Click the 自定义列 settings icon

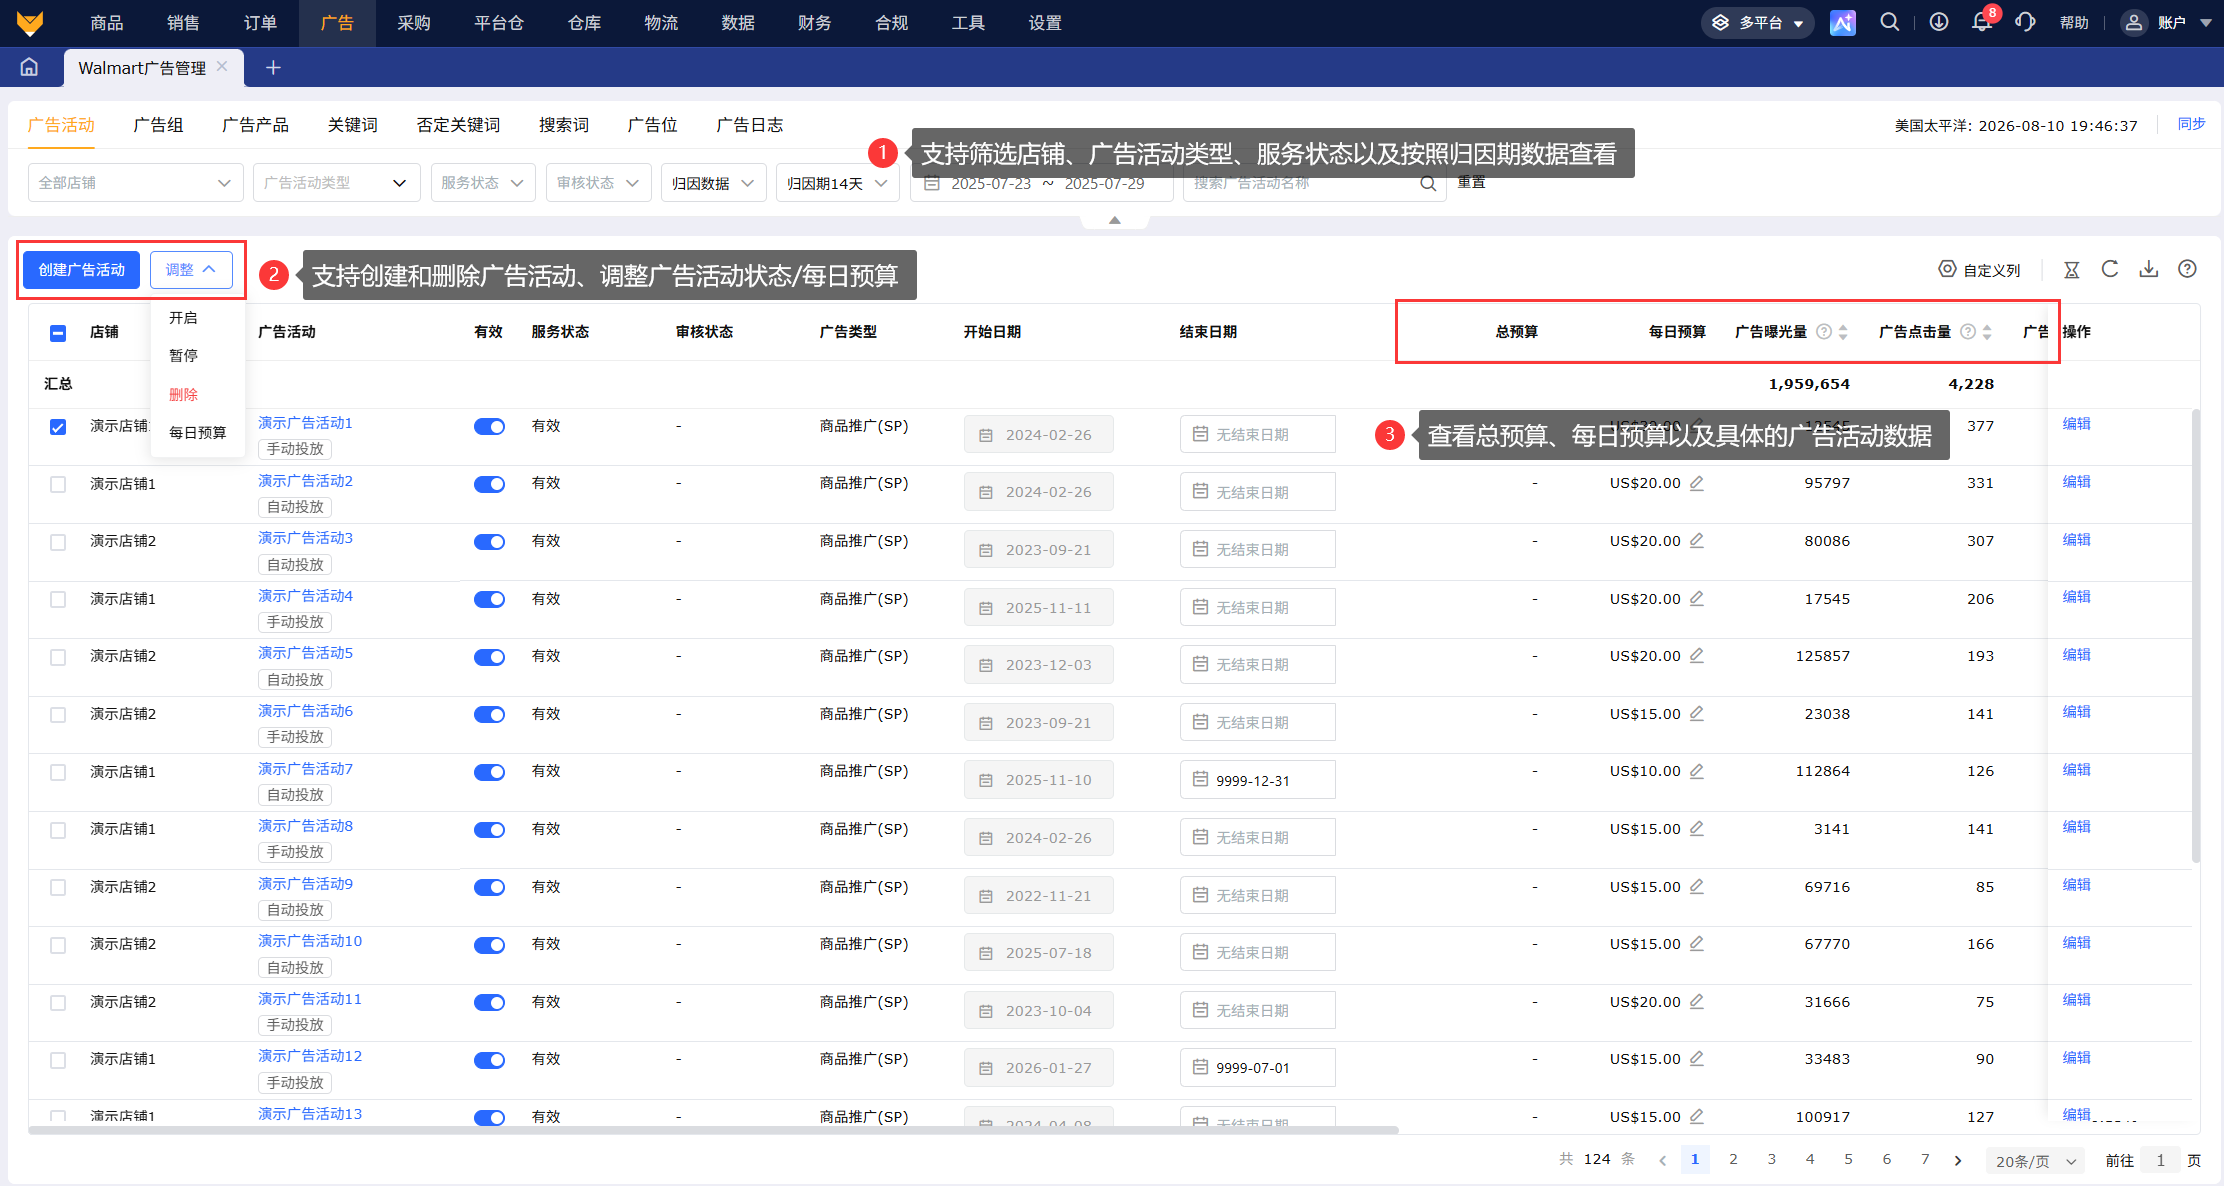(1946, 269)
